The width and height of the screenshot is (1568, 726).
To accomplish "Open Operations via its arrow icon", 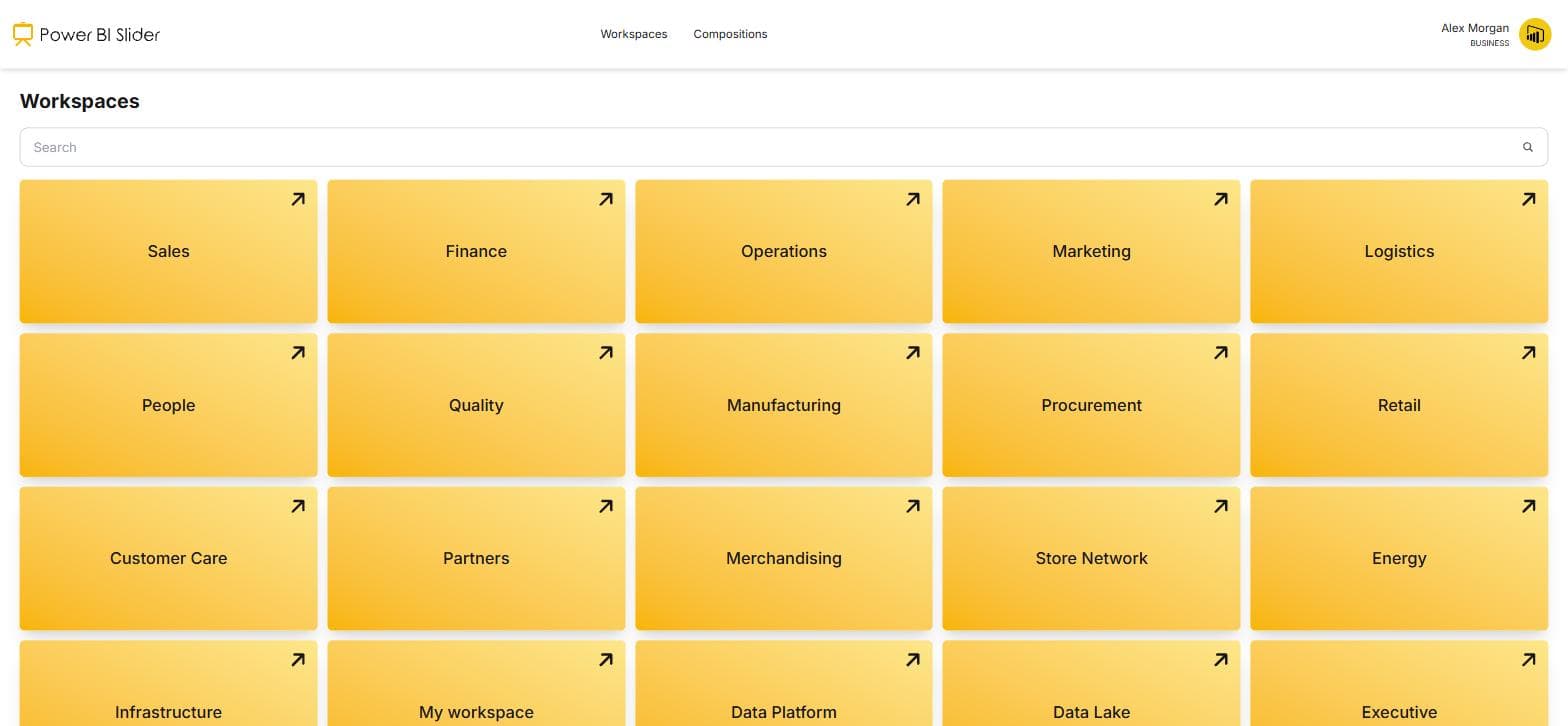I will (913, 199).
